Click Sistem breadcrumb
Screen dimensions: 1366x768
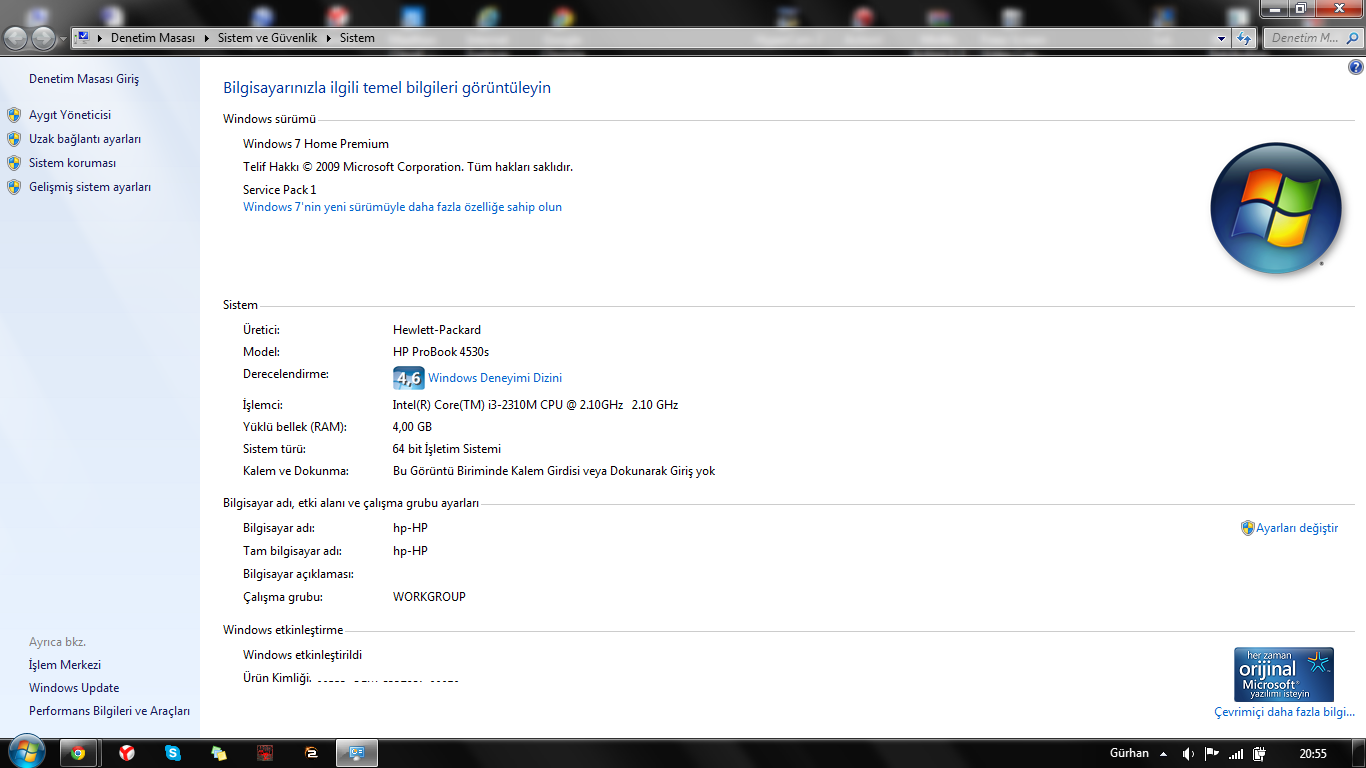357,38
